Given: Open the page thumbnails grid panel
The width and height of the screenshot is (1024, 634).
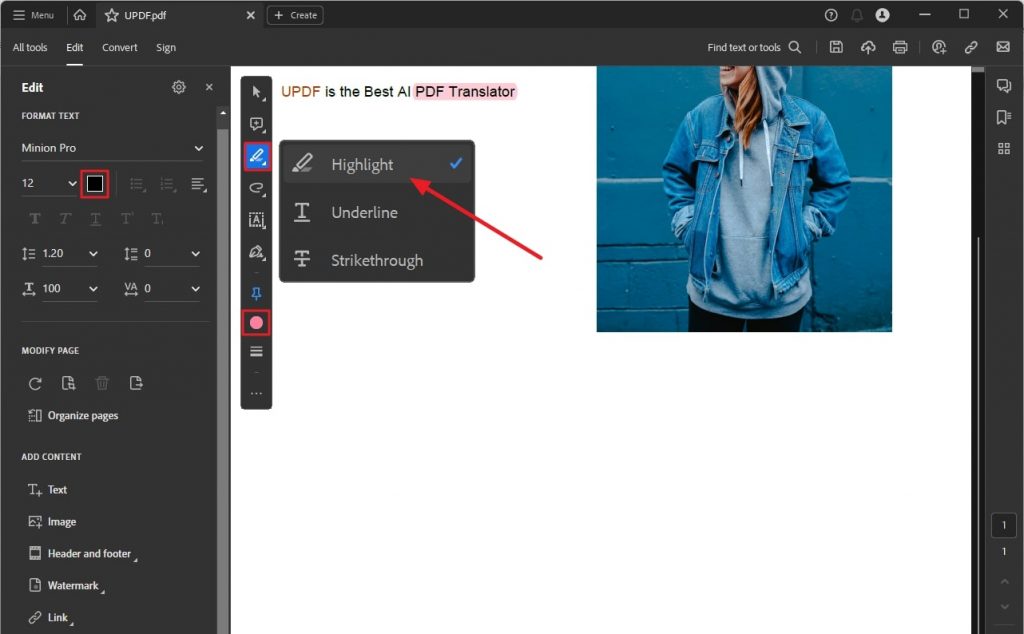Looking at the screenshot, I should tap(1004, 148).
